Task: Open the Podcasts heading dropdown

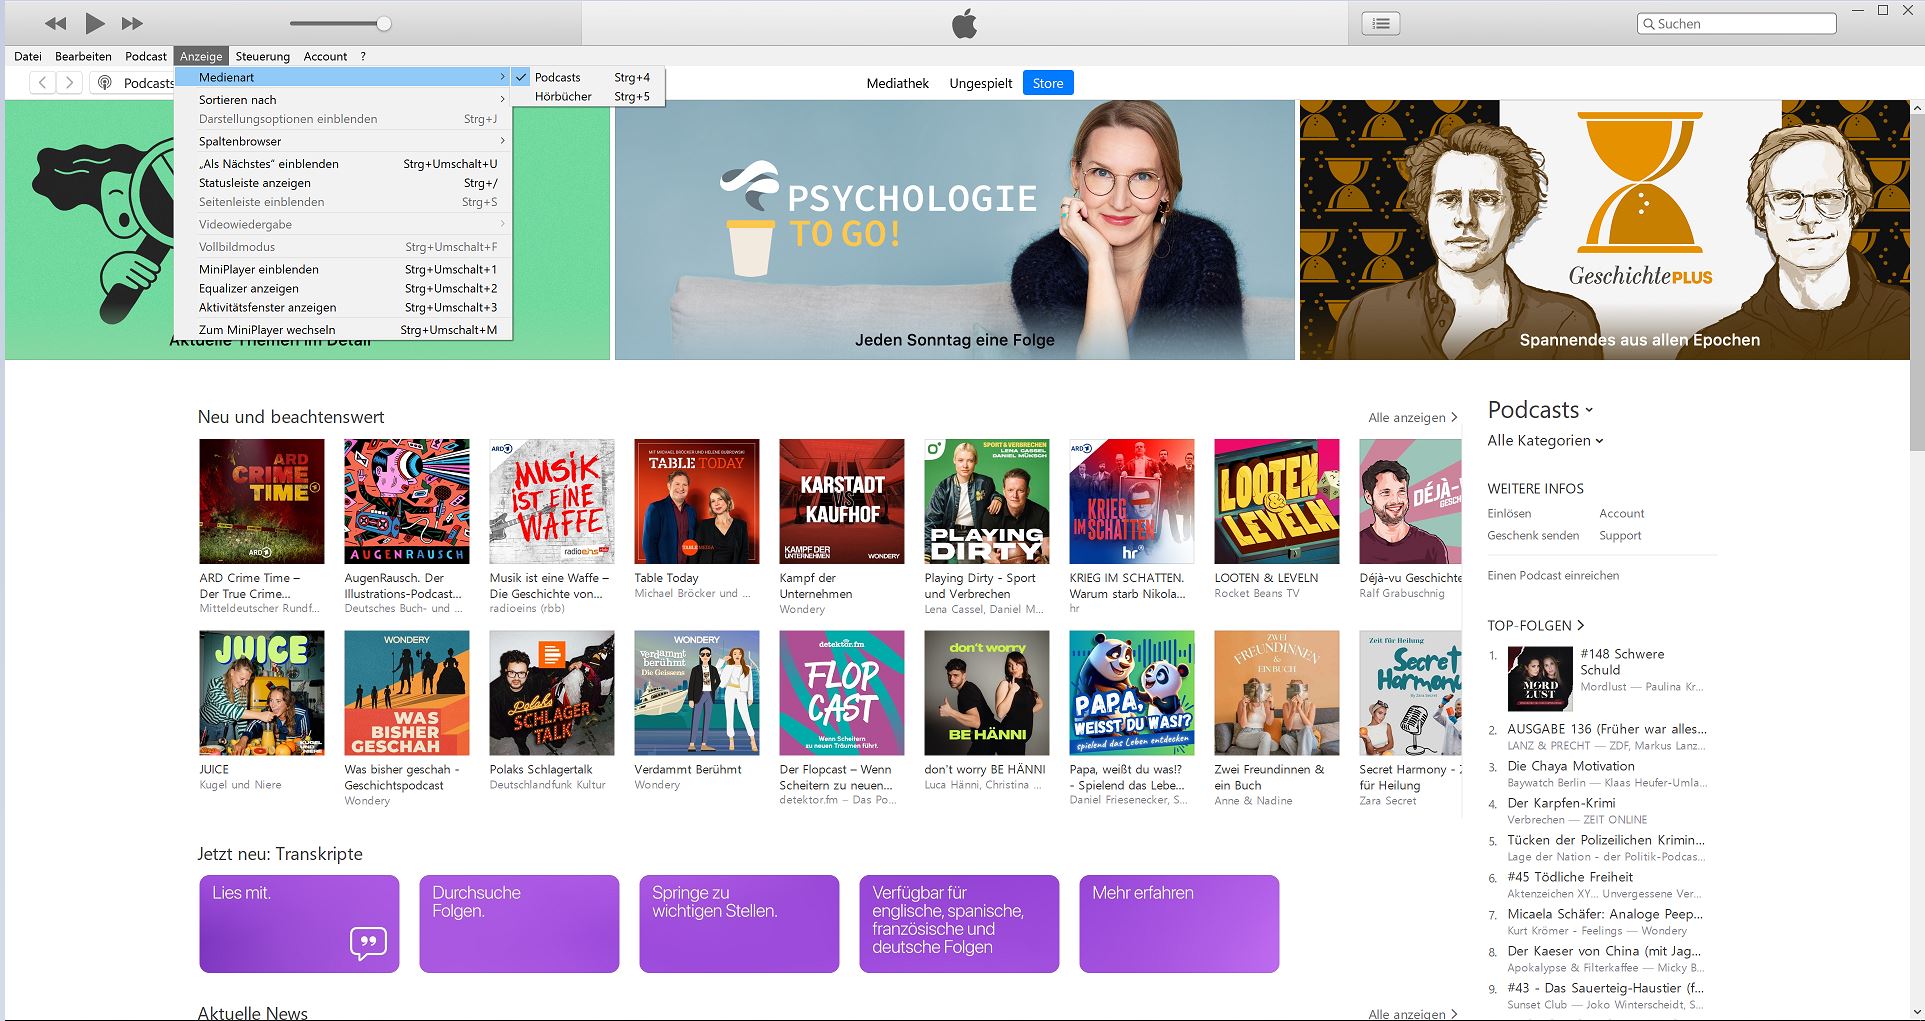Action: pos(1540,409)
